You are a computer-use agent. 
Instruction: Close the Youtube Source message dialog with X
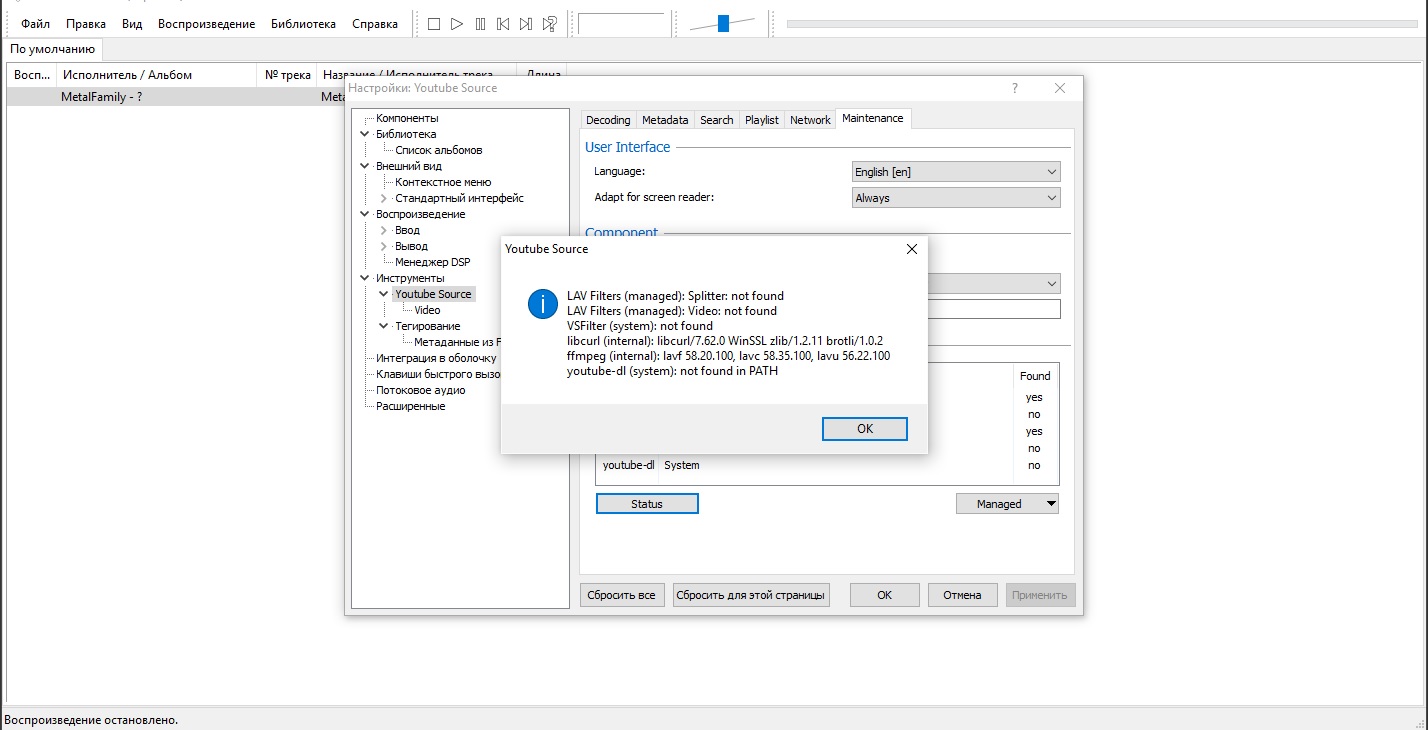coord(911,249)
